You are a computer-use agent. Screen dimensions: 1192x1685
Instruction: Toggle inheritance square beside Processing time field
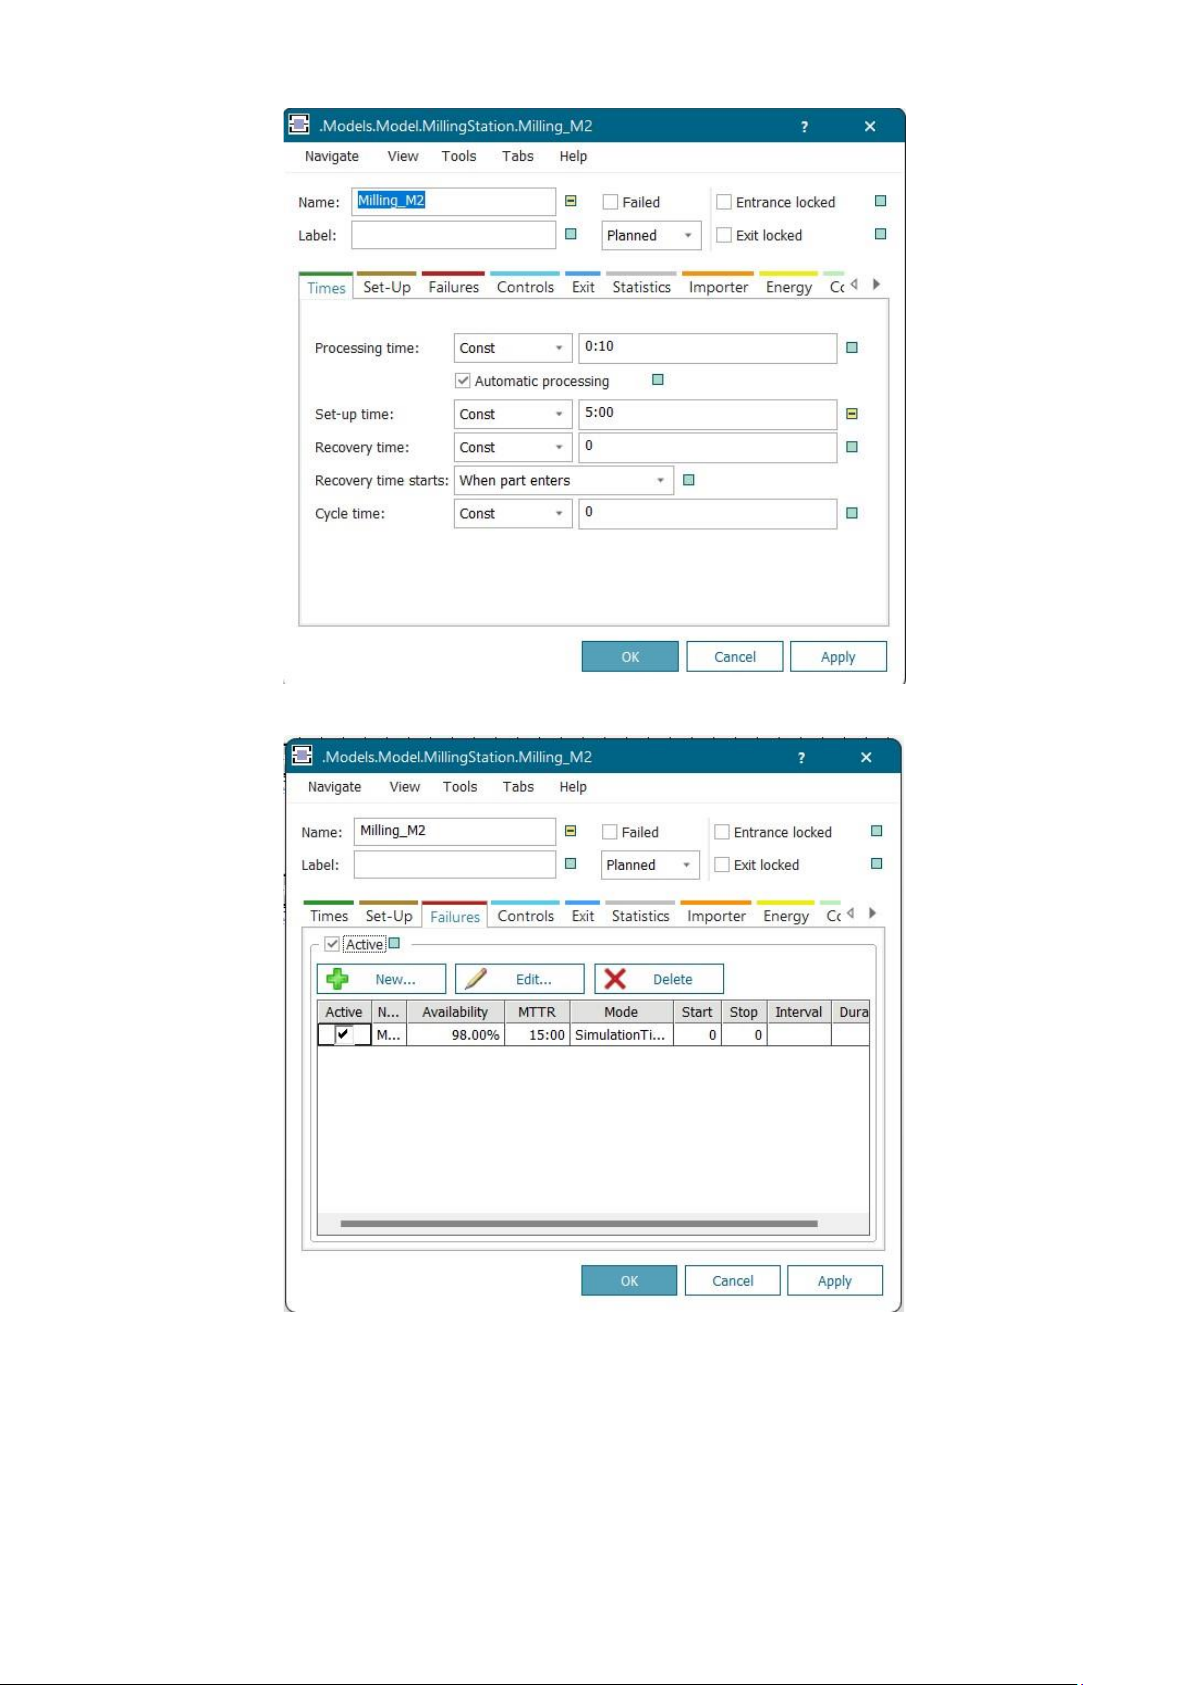click(x=852, y=348)
